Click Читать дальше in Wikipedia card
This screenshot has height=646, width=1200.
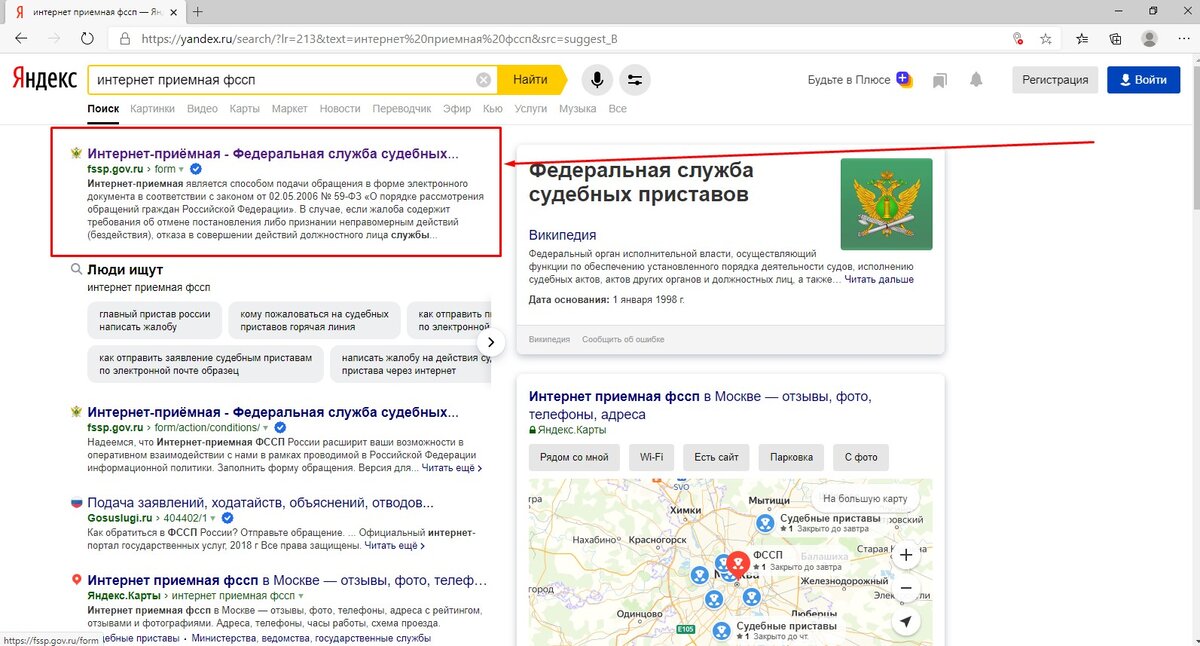pyautogui.click(x=879, y=279)
